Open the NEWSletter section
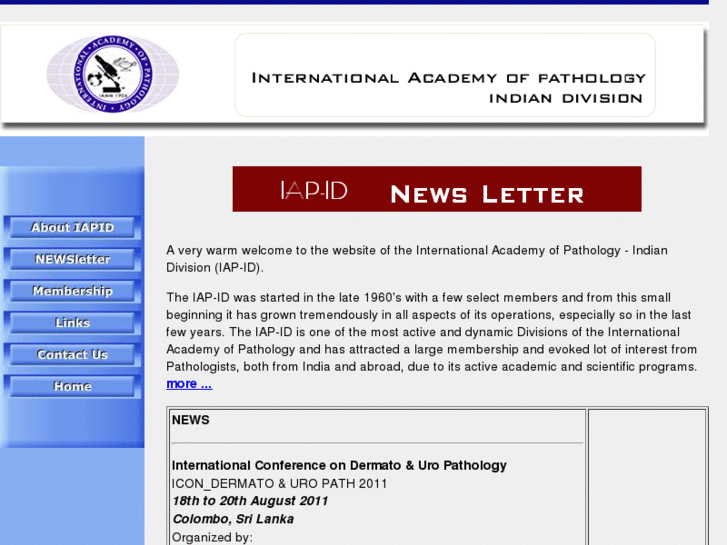Viewport: 727px width, 545px height. 72,259
